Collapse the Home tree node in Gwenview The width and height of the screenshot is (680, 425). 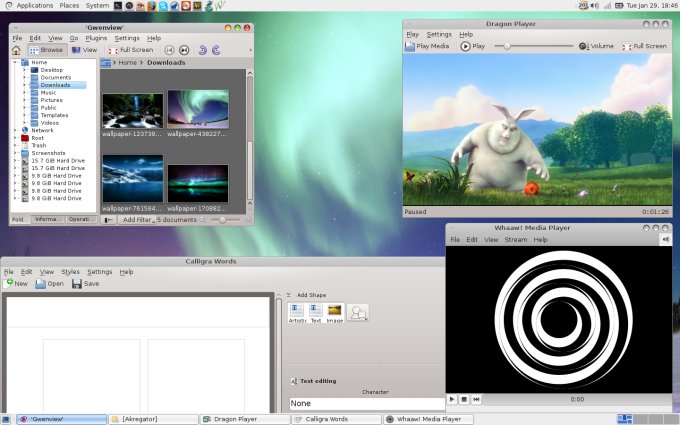(15, 62)
